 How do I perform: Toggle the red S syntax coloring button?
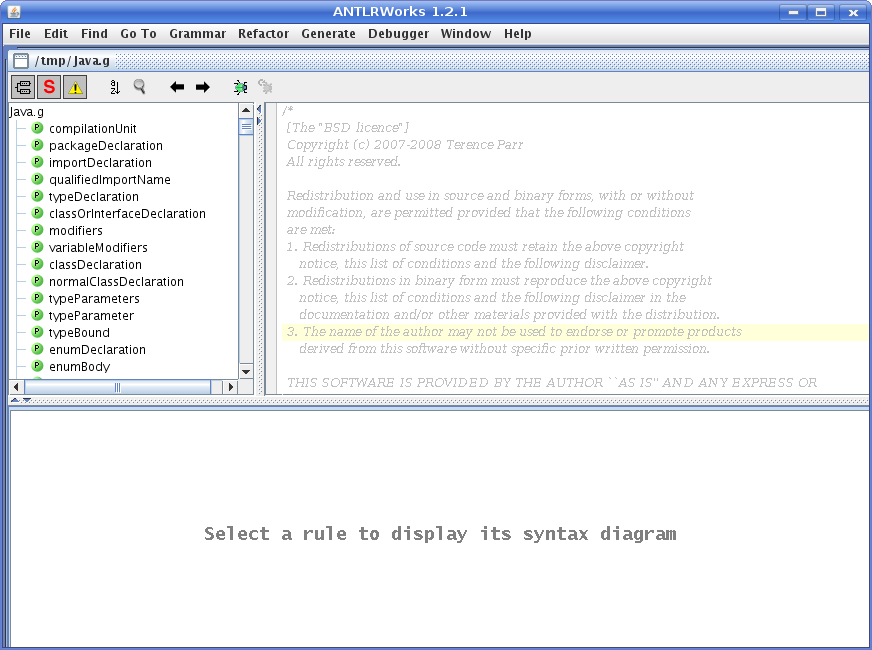click(49, 87)
